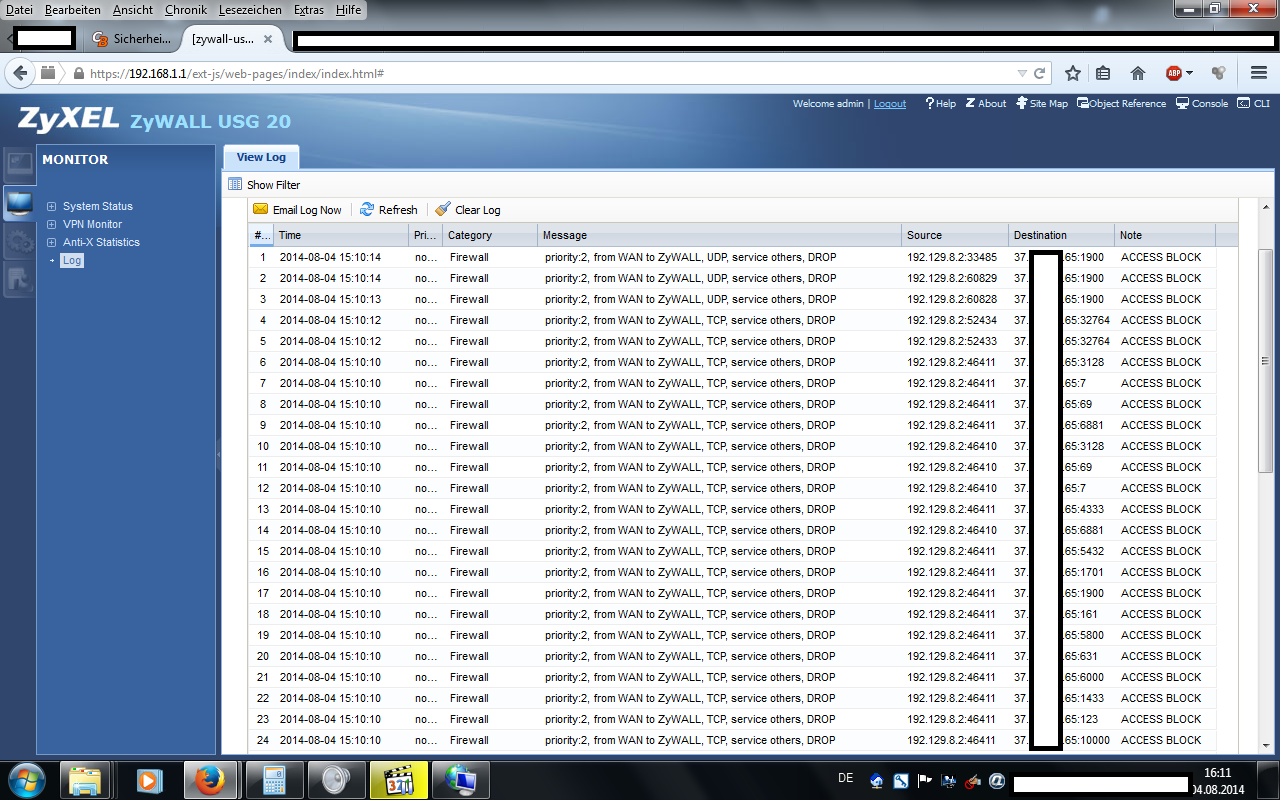
Task: Click the Clear Log brush icon
Action: pyautogui.click(x=443, y=209)
